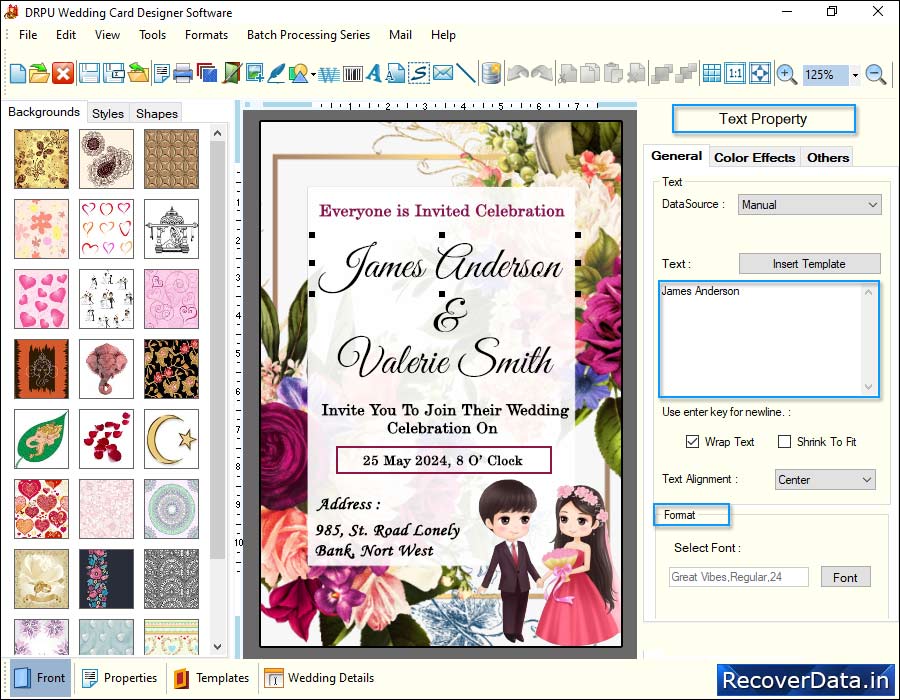
Task: Switch to the Others tab
Action: click(x=828, y=157)
